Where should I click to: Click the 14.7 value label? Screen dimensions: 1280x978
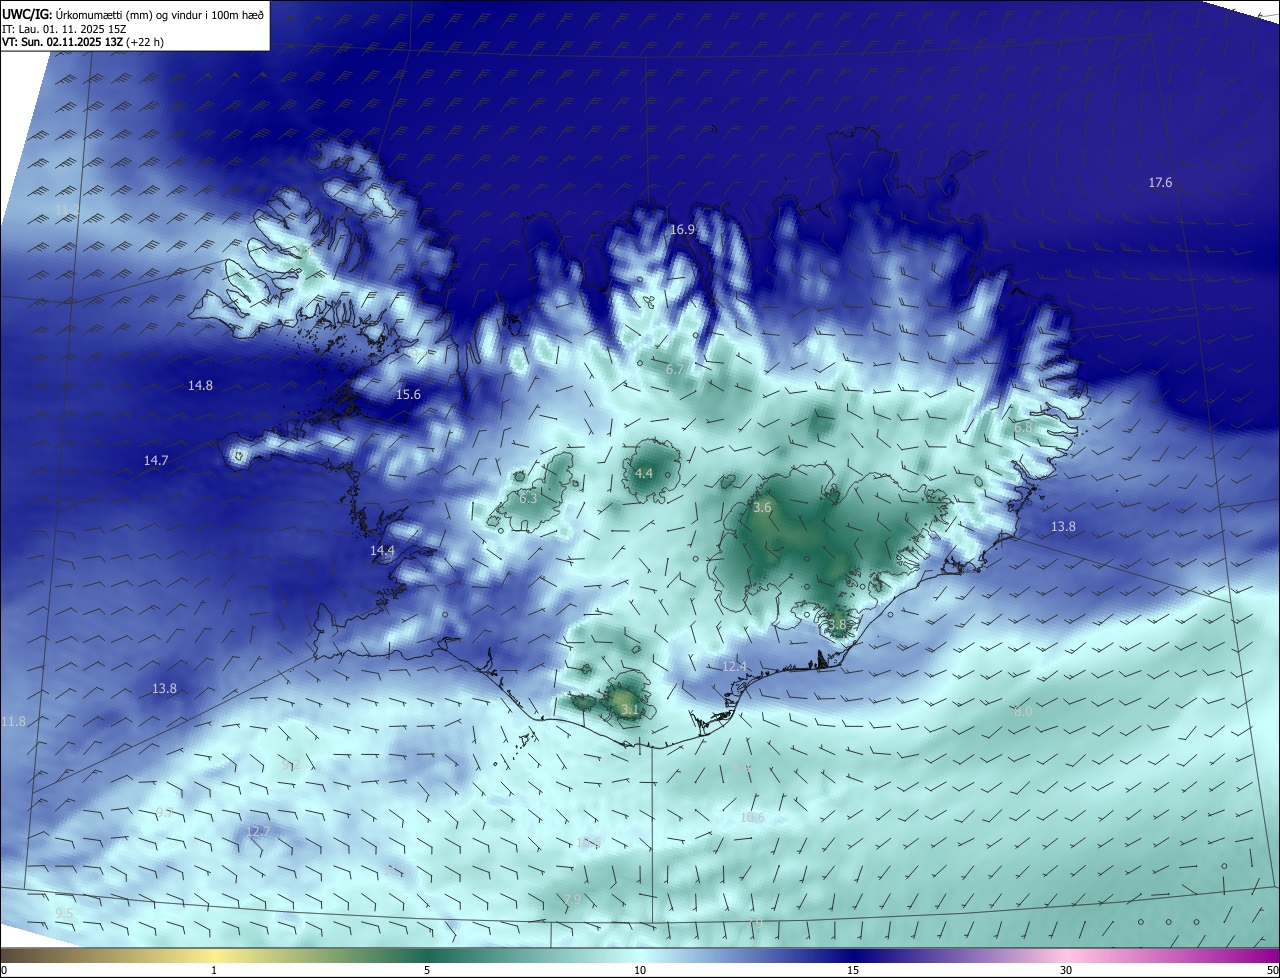tap(156, 460)
